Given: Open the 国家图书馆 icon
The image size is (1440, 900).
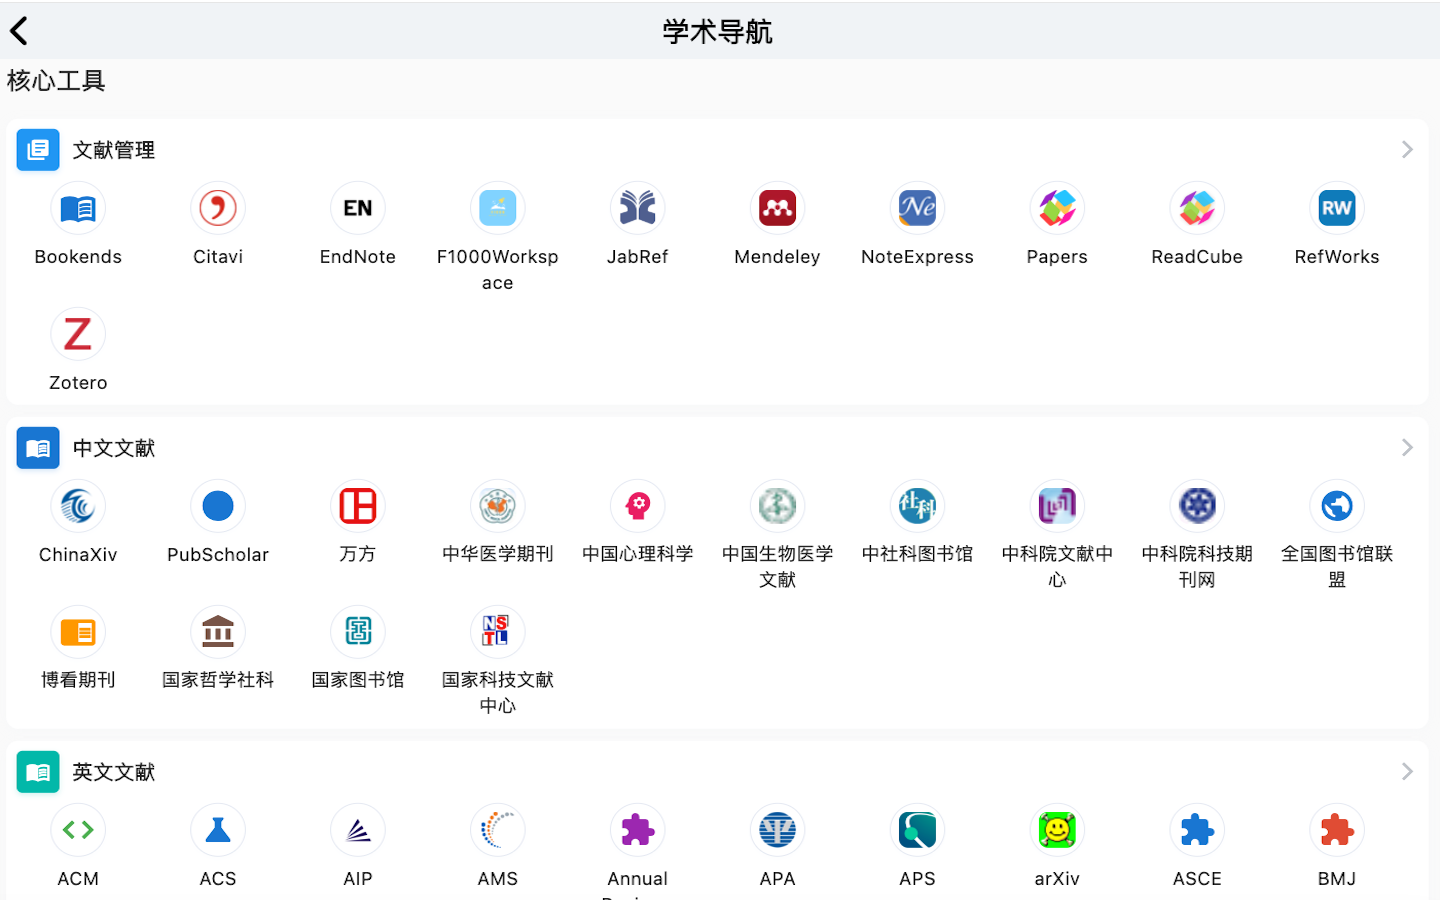Looking at the screenshot, I should tap(358, 632).
